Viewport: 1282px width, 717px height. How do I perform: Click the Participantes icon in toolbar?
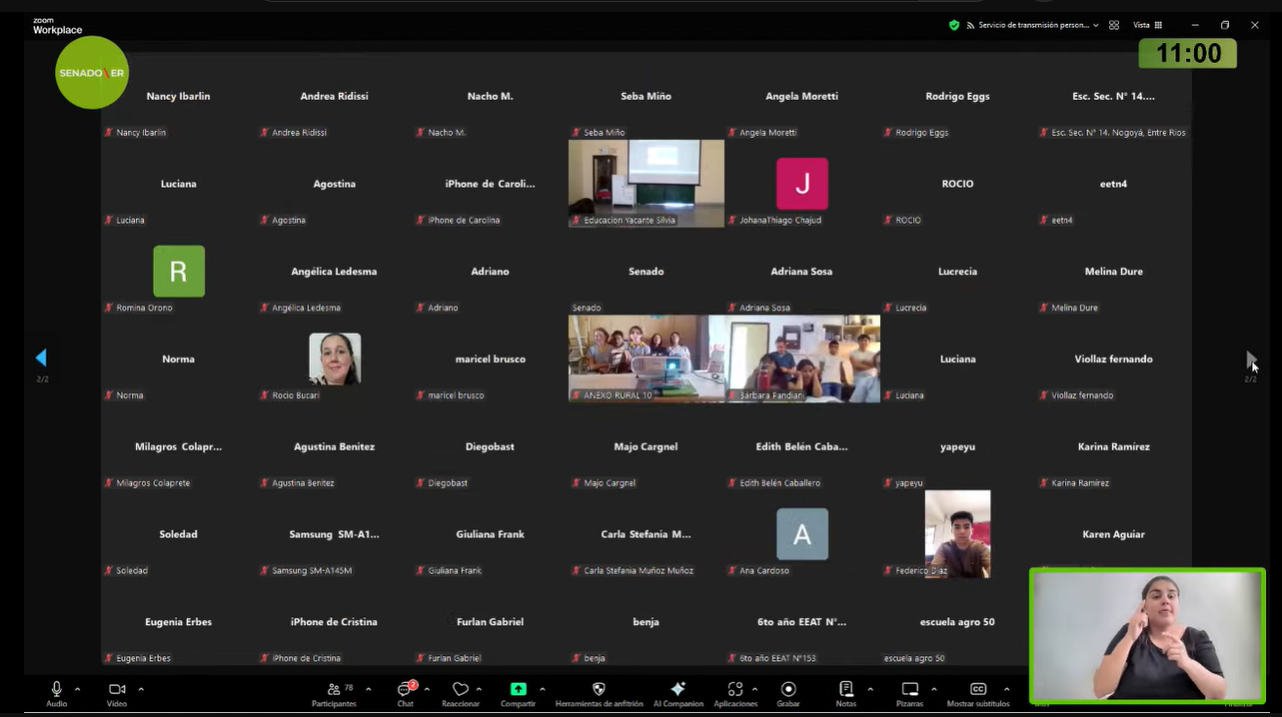(334, 690)
